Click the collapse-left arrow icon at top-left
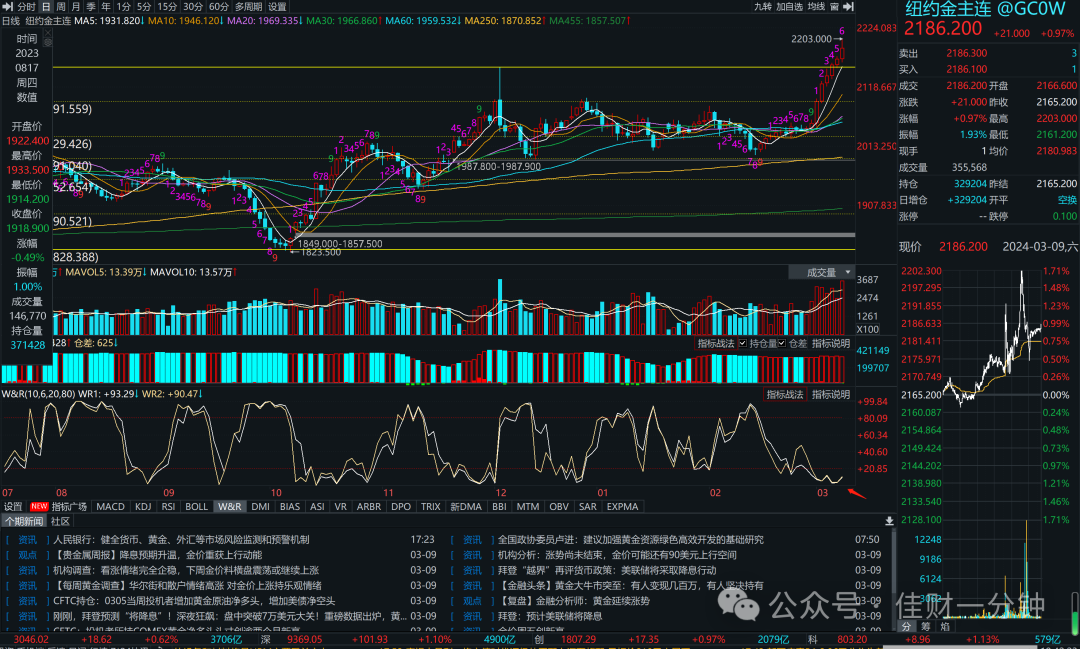This screenshot has width=1080, height=649. [8, 6]
